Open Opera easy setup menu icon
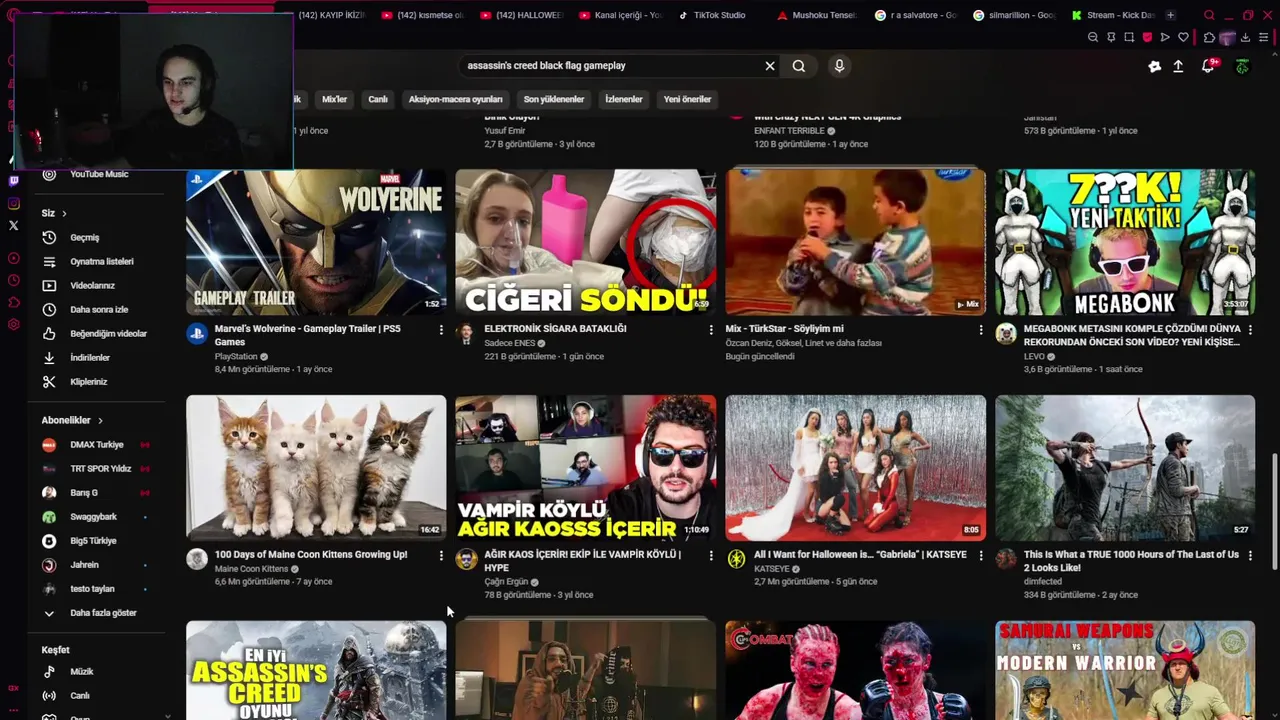Viewport: 1280px width, 720px height. tap(1263, 38)
